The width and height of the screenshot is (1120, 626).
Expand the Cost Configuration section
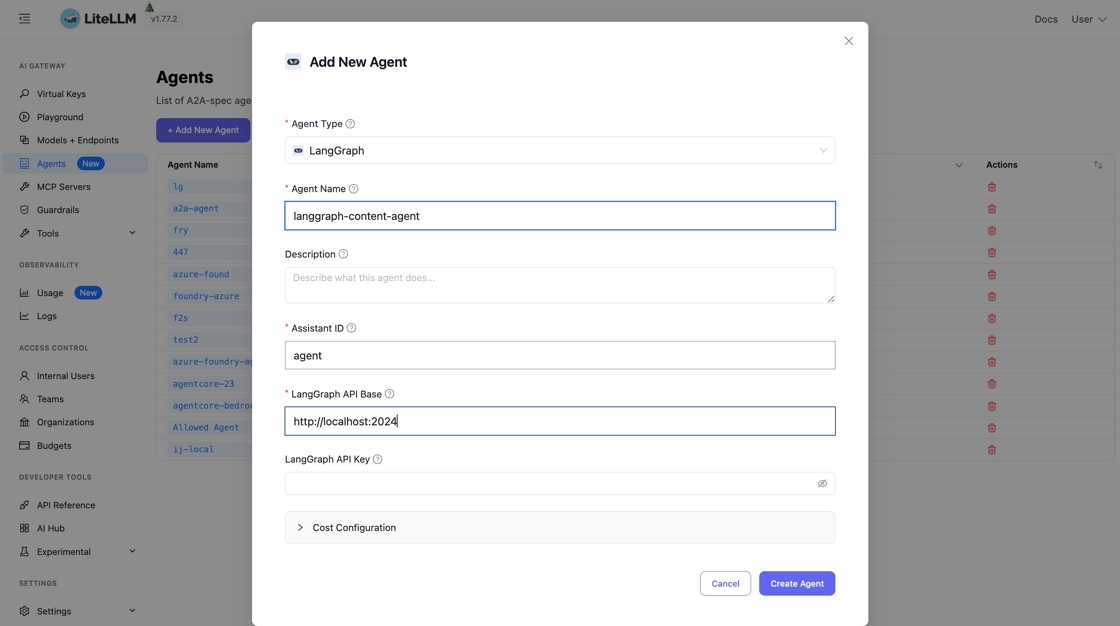560,527
